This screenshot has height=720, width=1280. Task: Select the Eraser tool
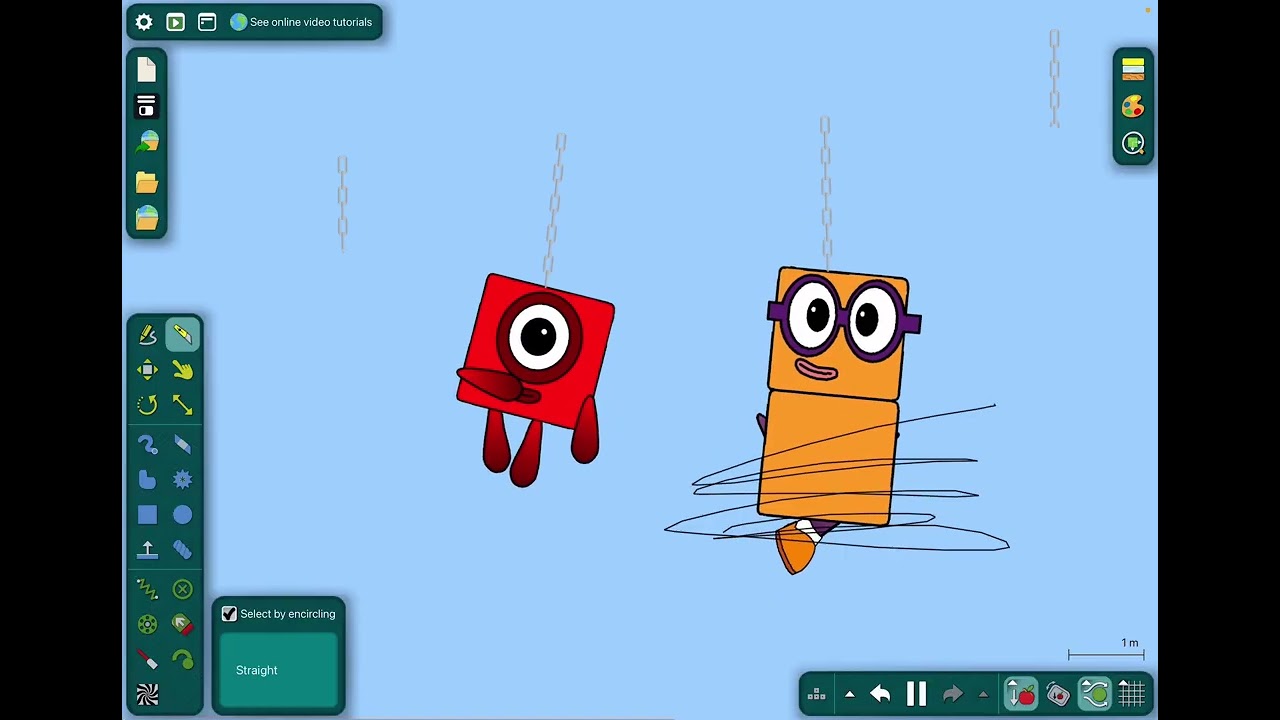[x=182, y=445]
